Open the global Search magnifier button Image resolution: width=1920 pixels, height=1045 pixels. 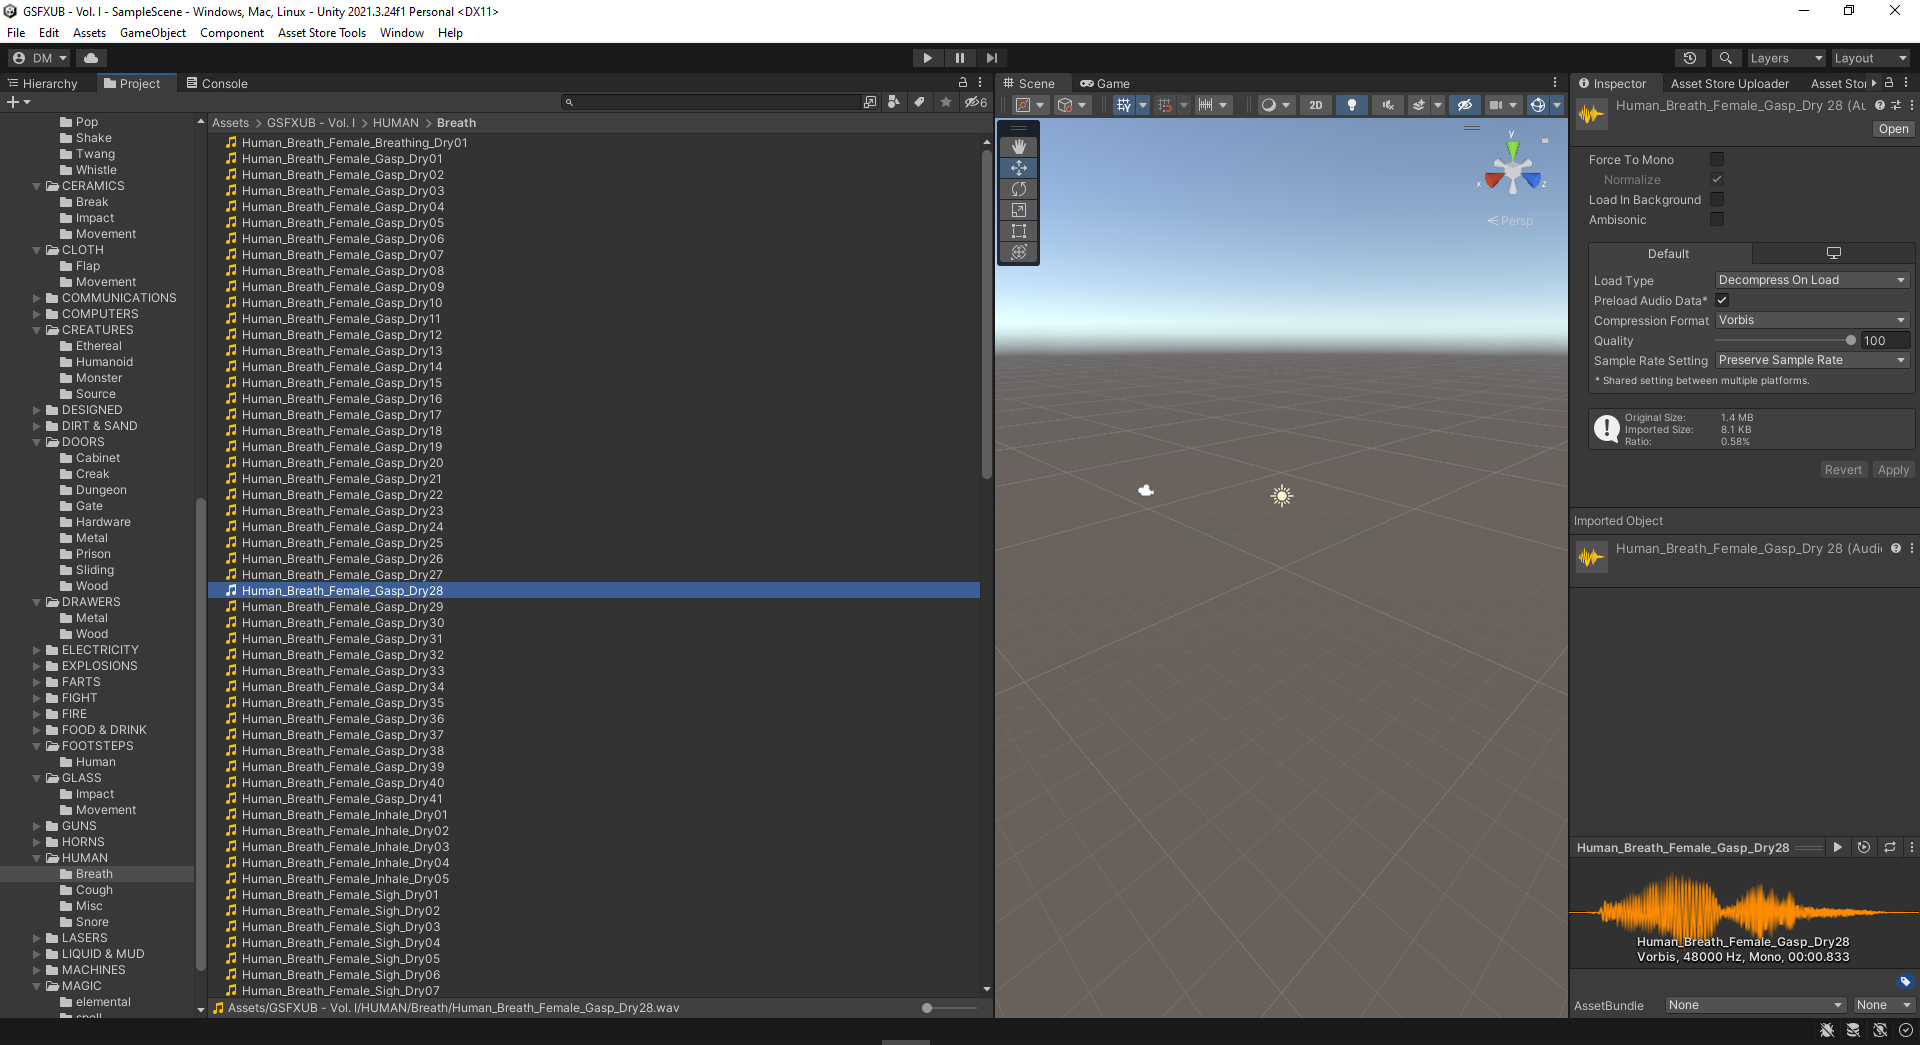point(1726,58)
